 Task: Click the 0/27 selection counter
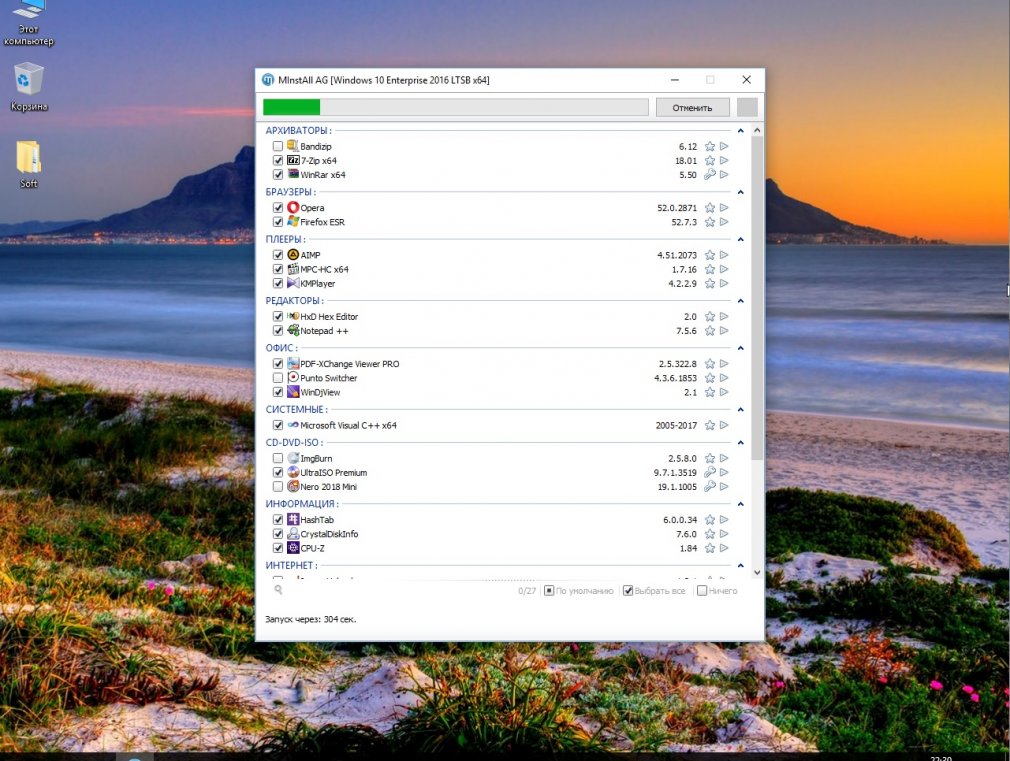(527, 590)
